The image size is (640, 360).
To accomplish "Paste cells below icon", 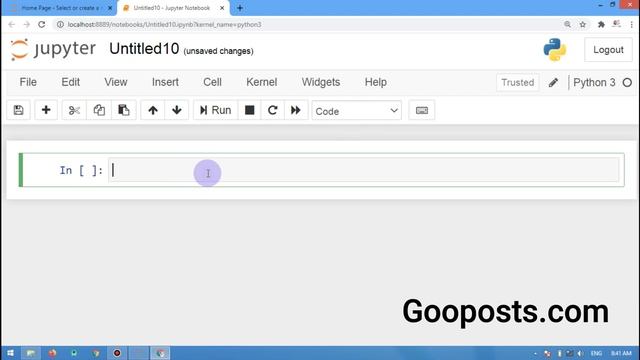I will pyautogui.click(x=123, y=110).
